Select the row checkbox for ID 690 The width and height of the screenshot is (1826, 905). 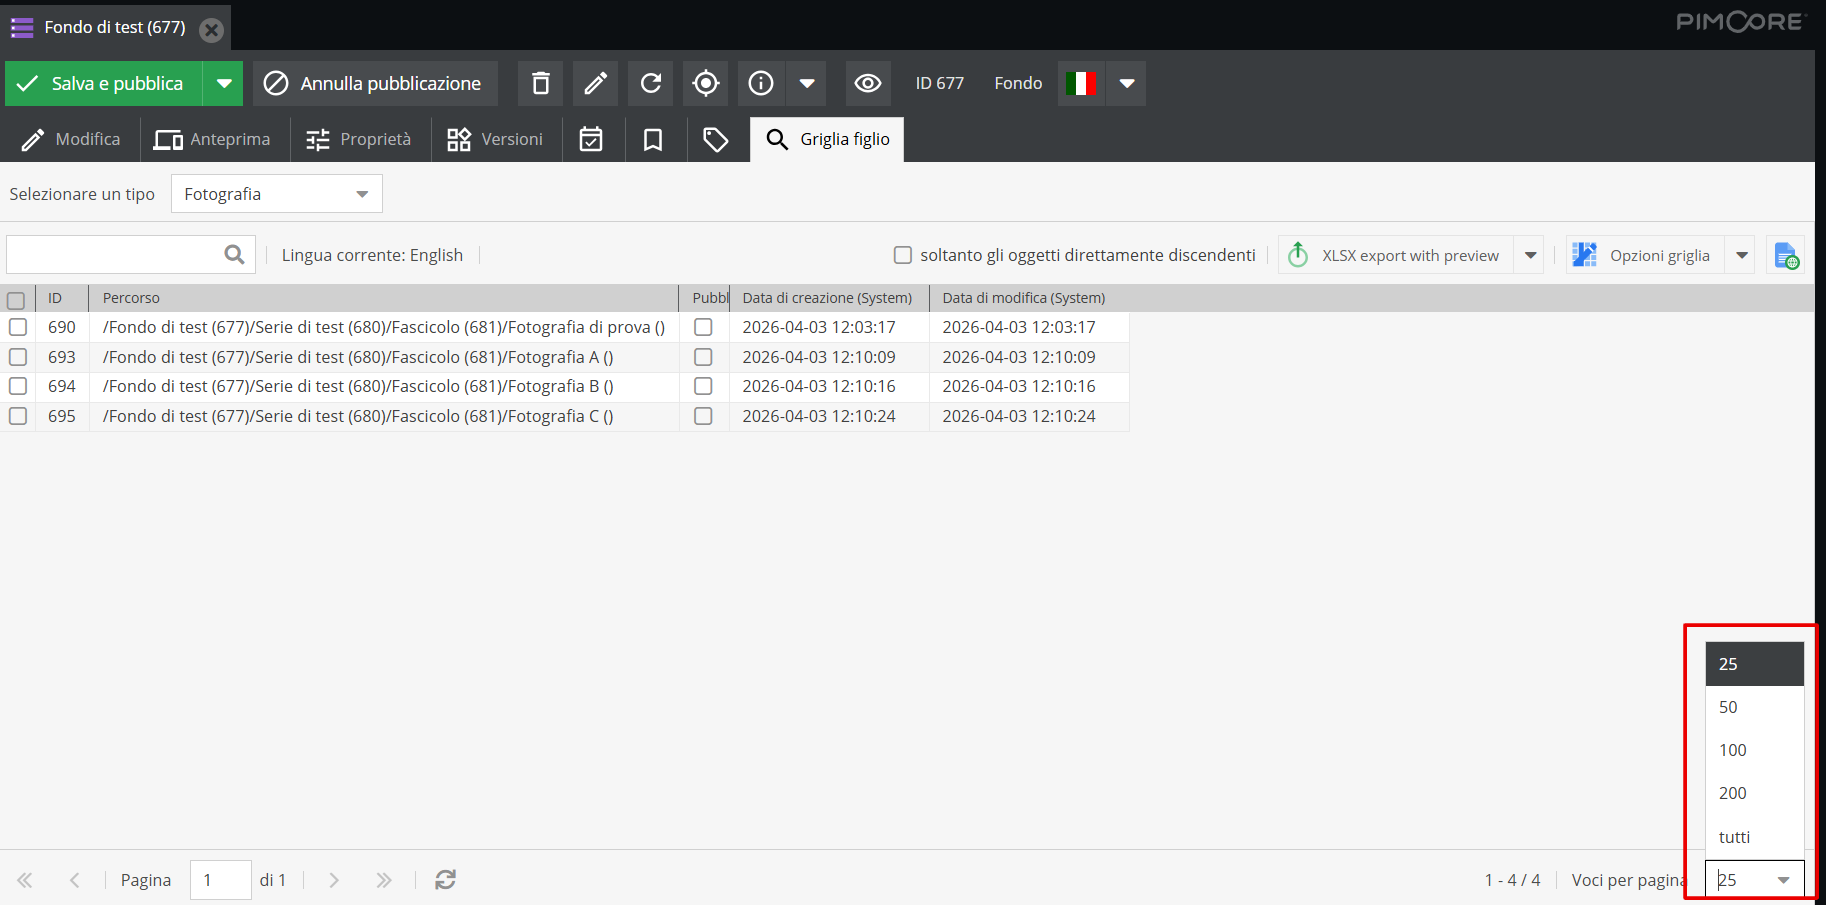18,327
